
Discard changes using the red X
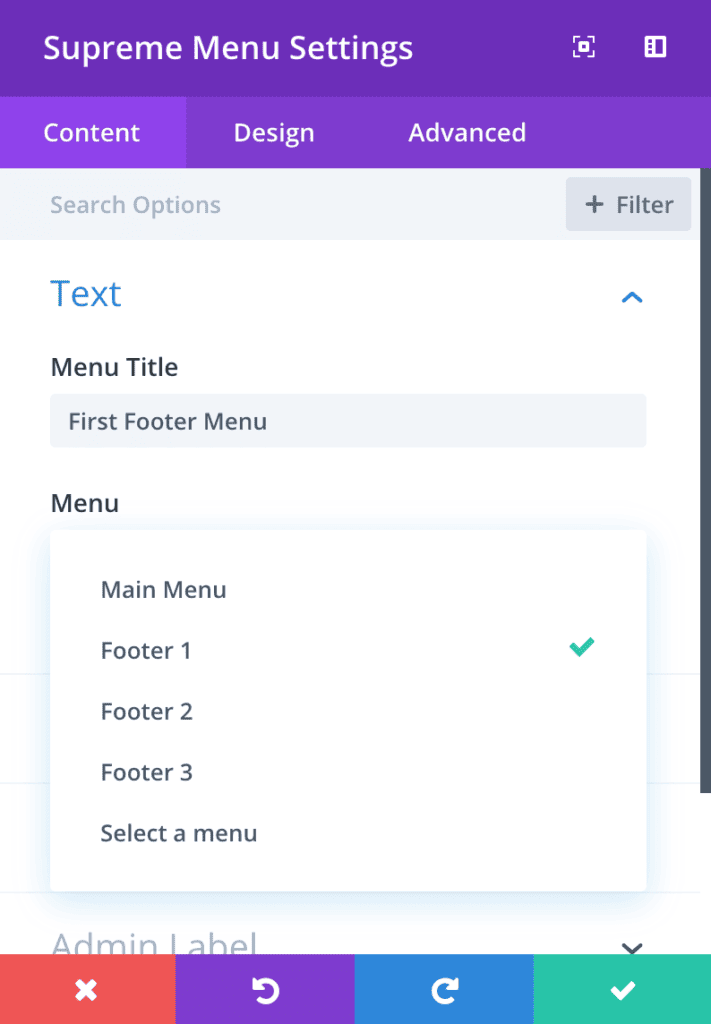click(87, 989)
